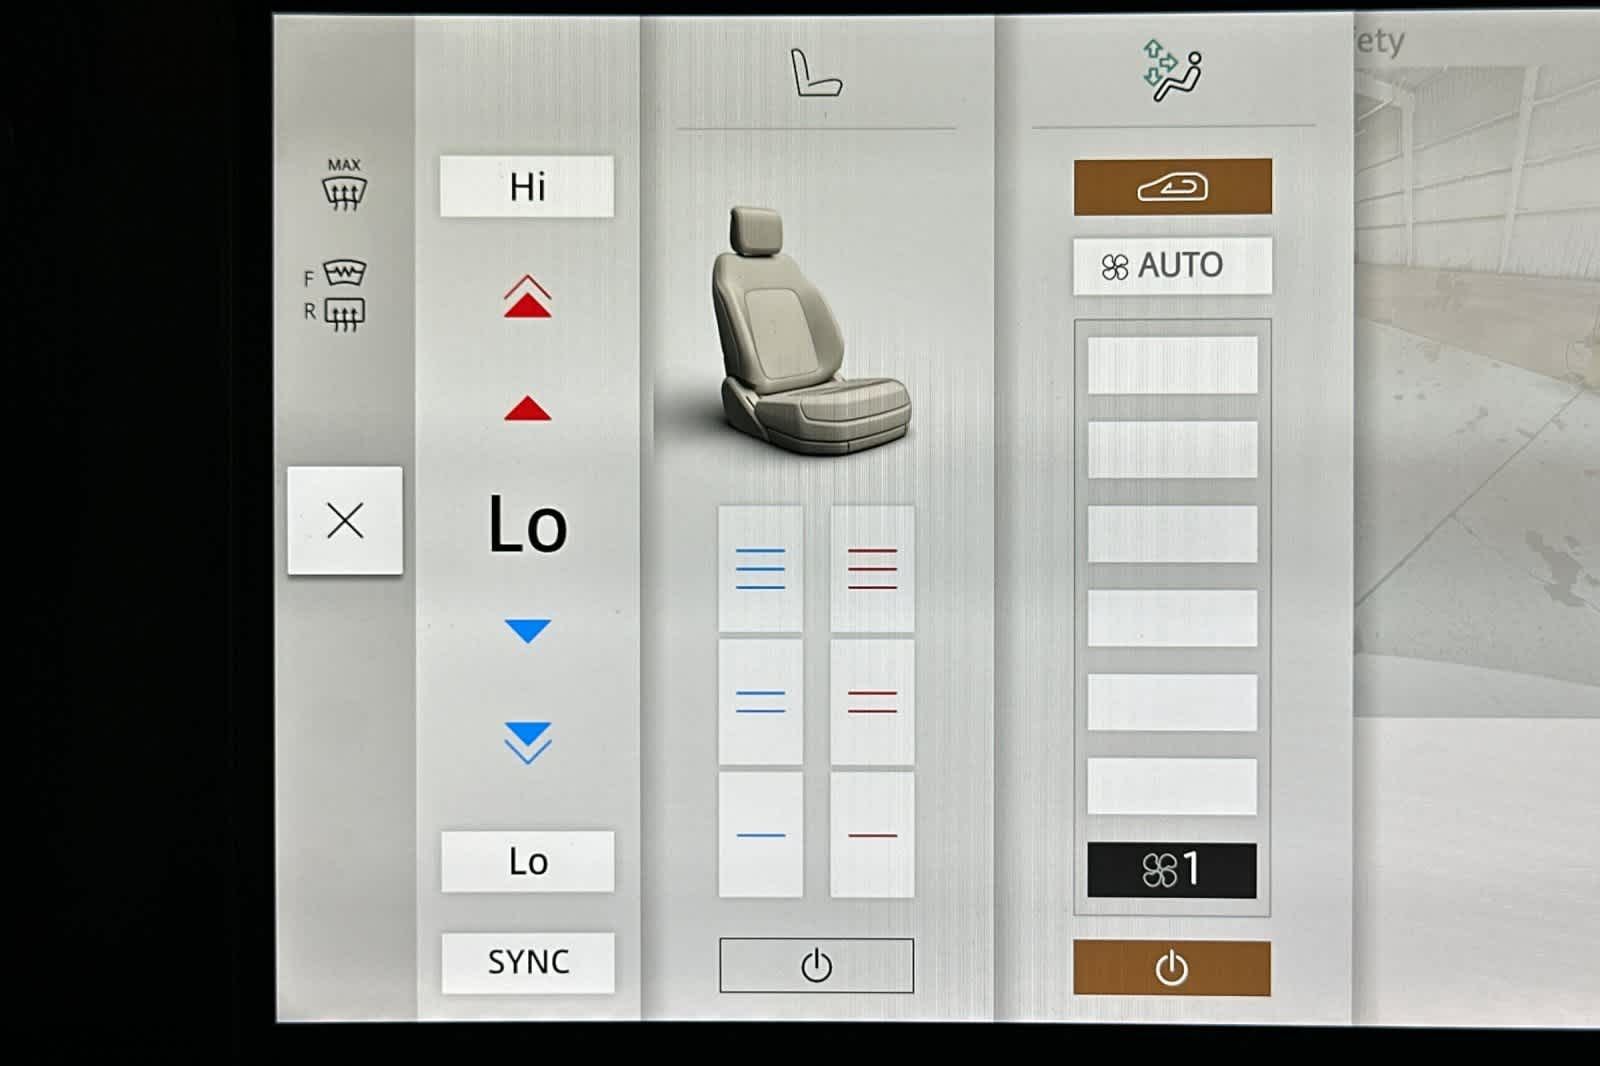Decrease temperature with single blue arrow

click(527, 631)
